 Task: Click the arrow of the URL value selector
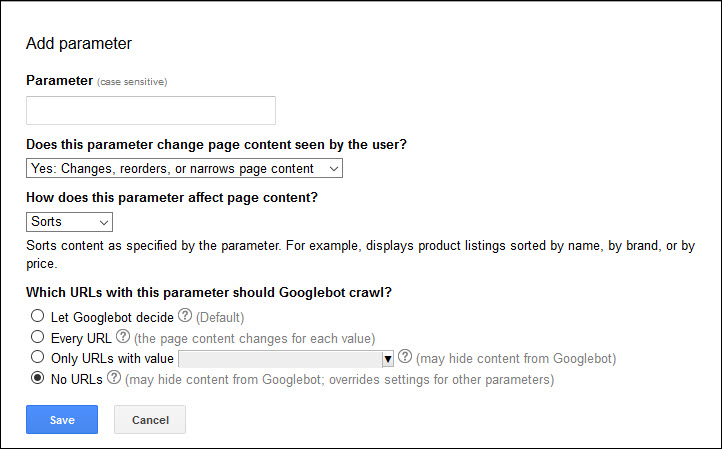click(x=387, y=358)
